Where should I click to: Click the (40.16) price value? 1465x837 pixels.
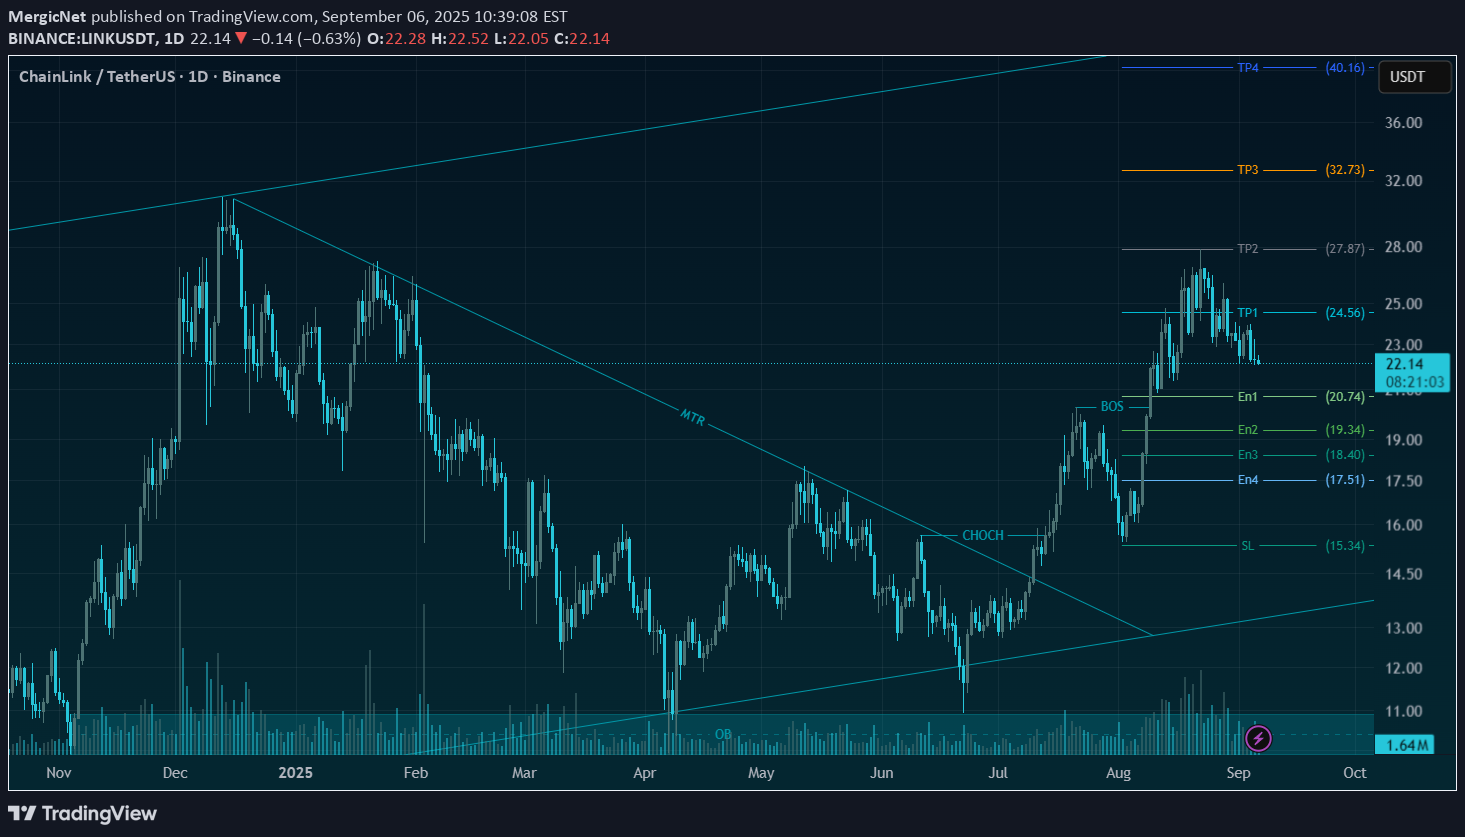1345,68
